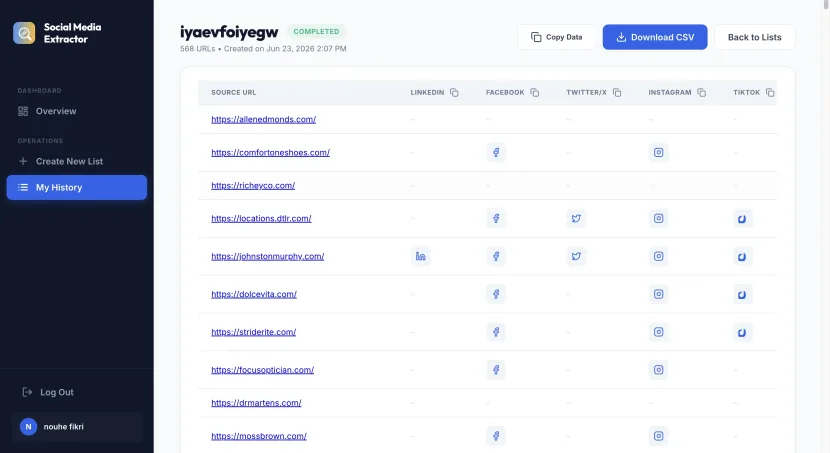Open the richeyco.com link
This screenshot has width=830, height=453.
tap(253, 185)
